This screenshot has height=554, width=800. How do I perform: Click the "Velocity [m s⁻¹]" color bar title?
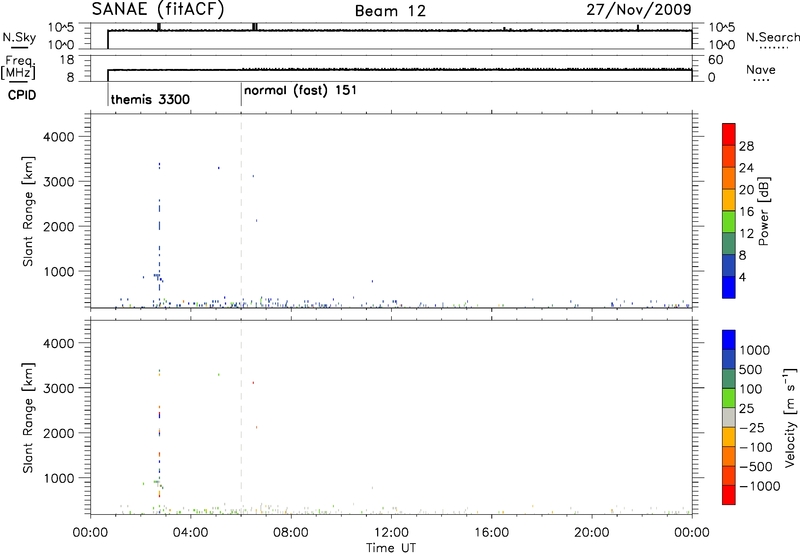tap(790, 417)
